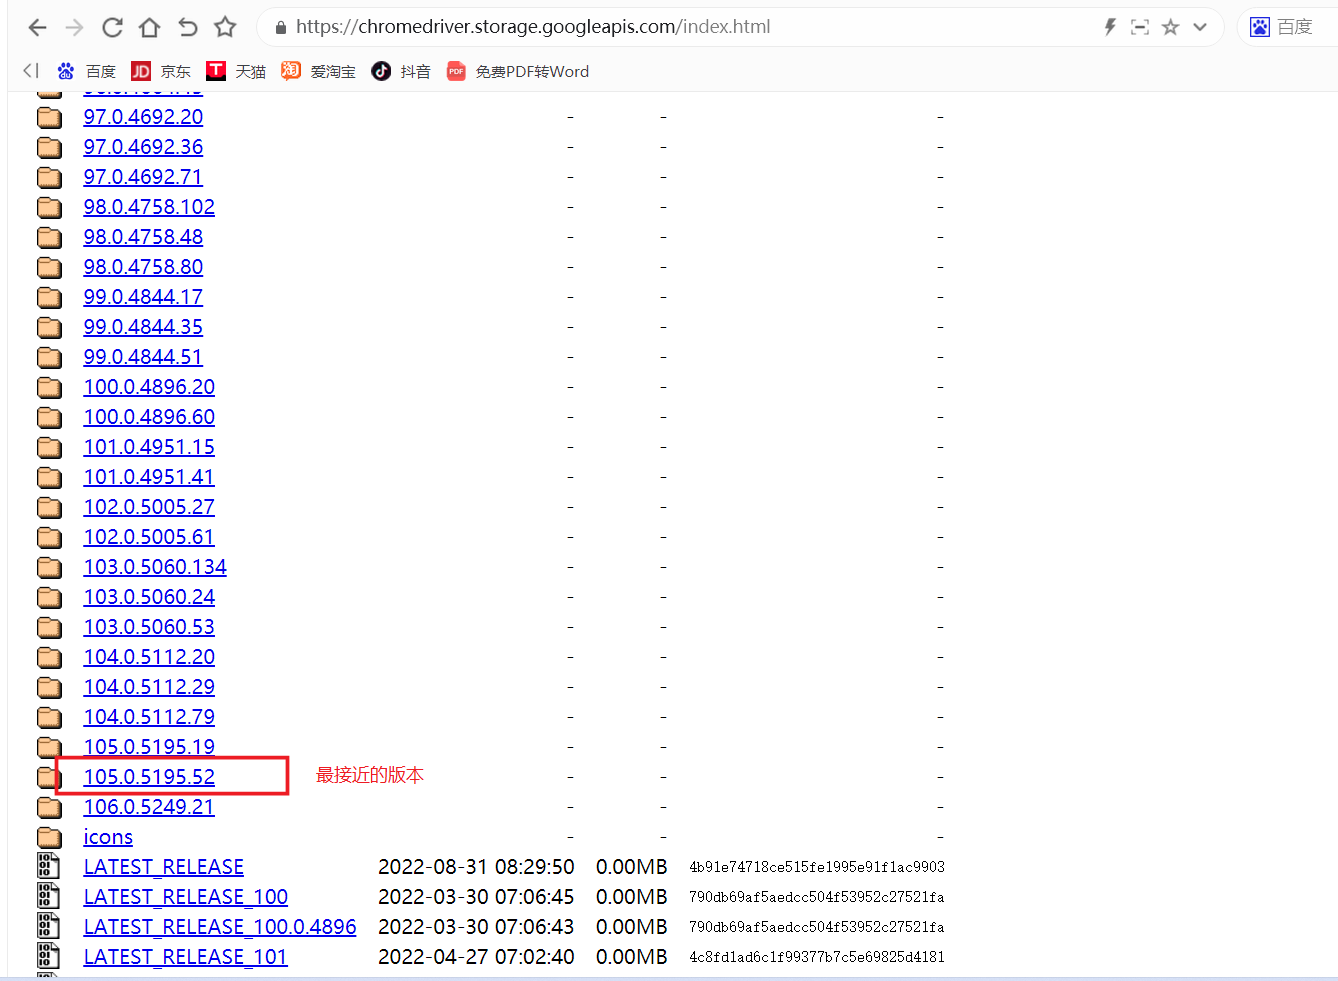Viewport: 1338px width, 981px height.
Task: Go back to previous page
Action: (x=37, y=27)
